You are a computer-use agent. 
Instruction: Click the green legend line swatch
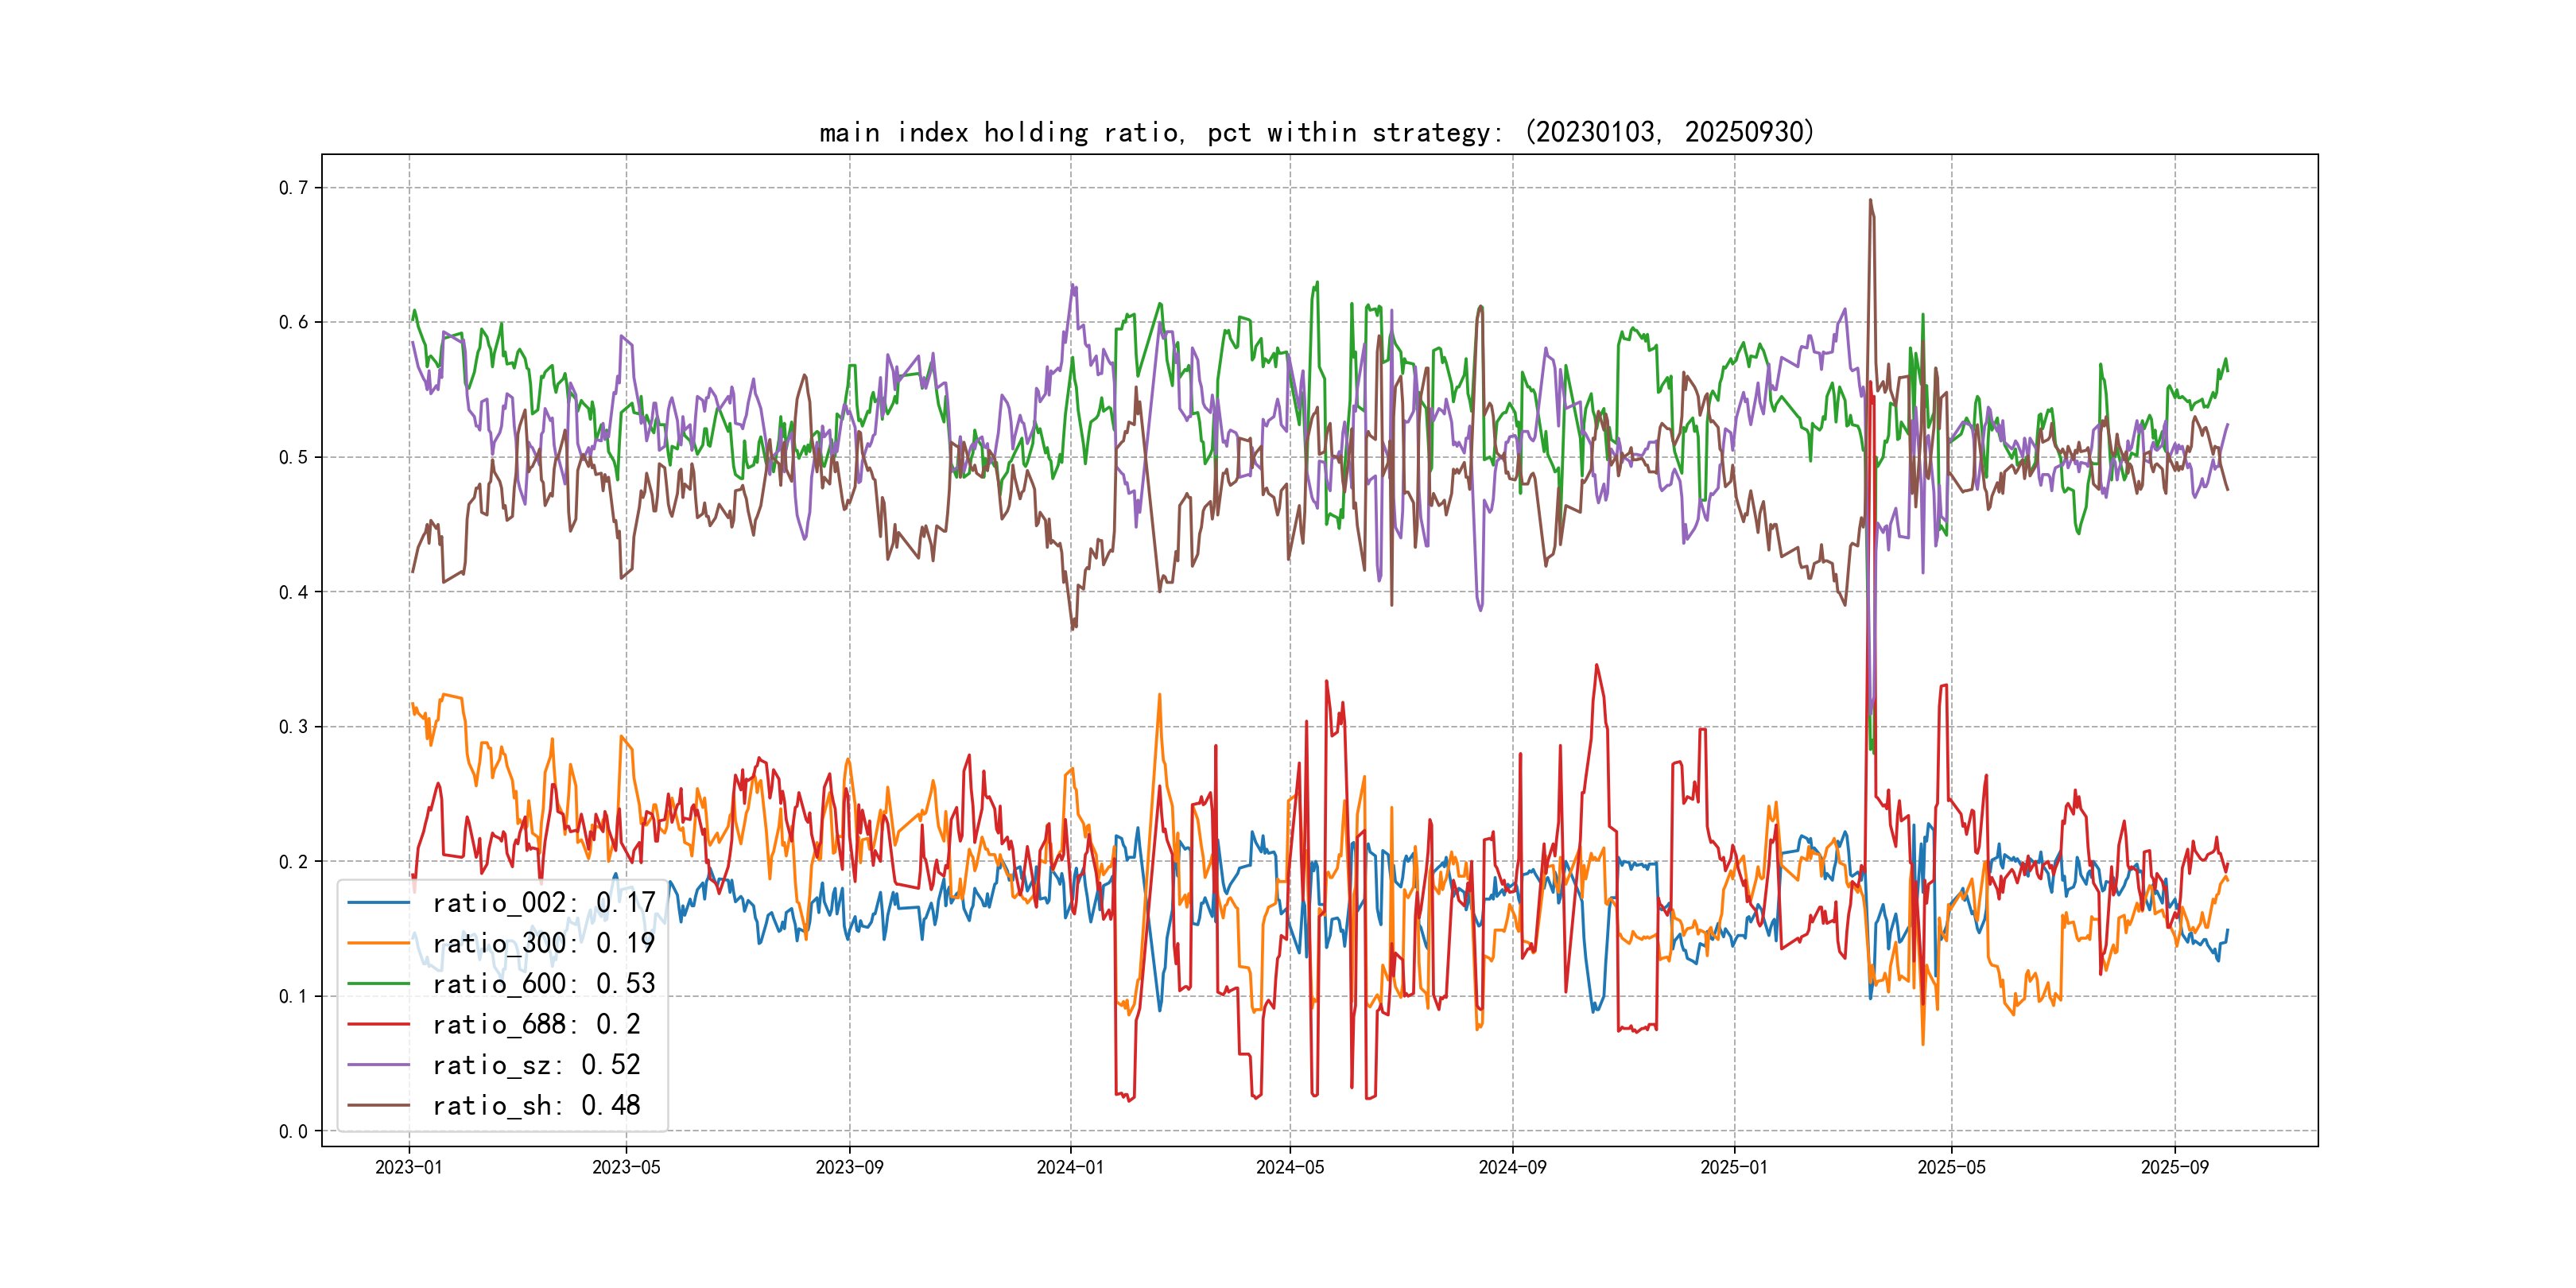[378, 984]
